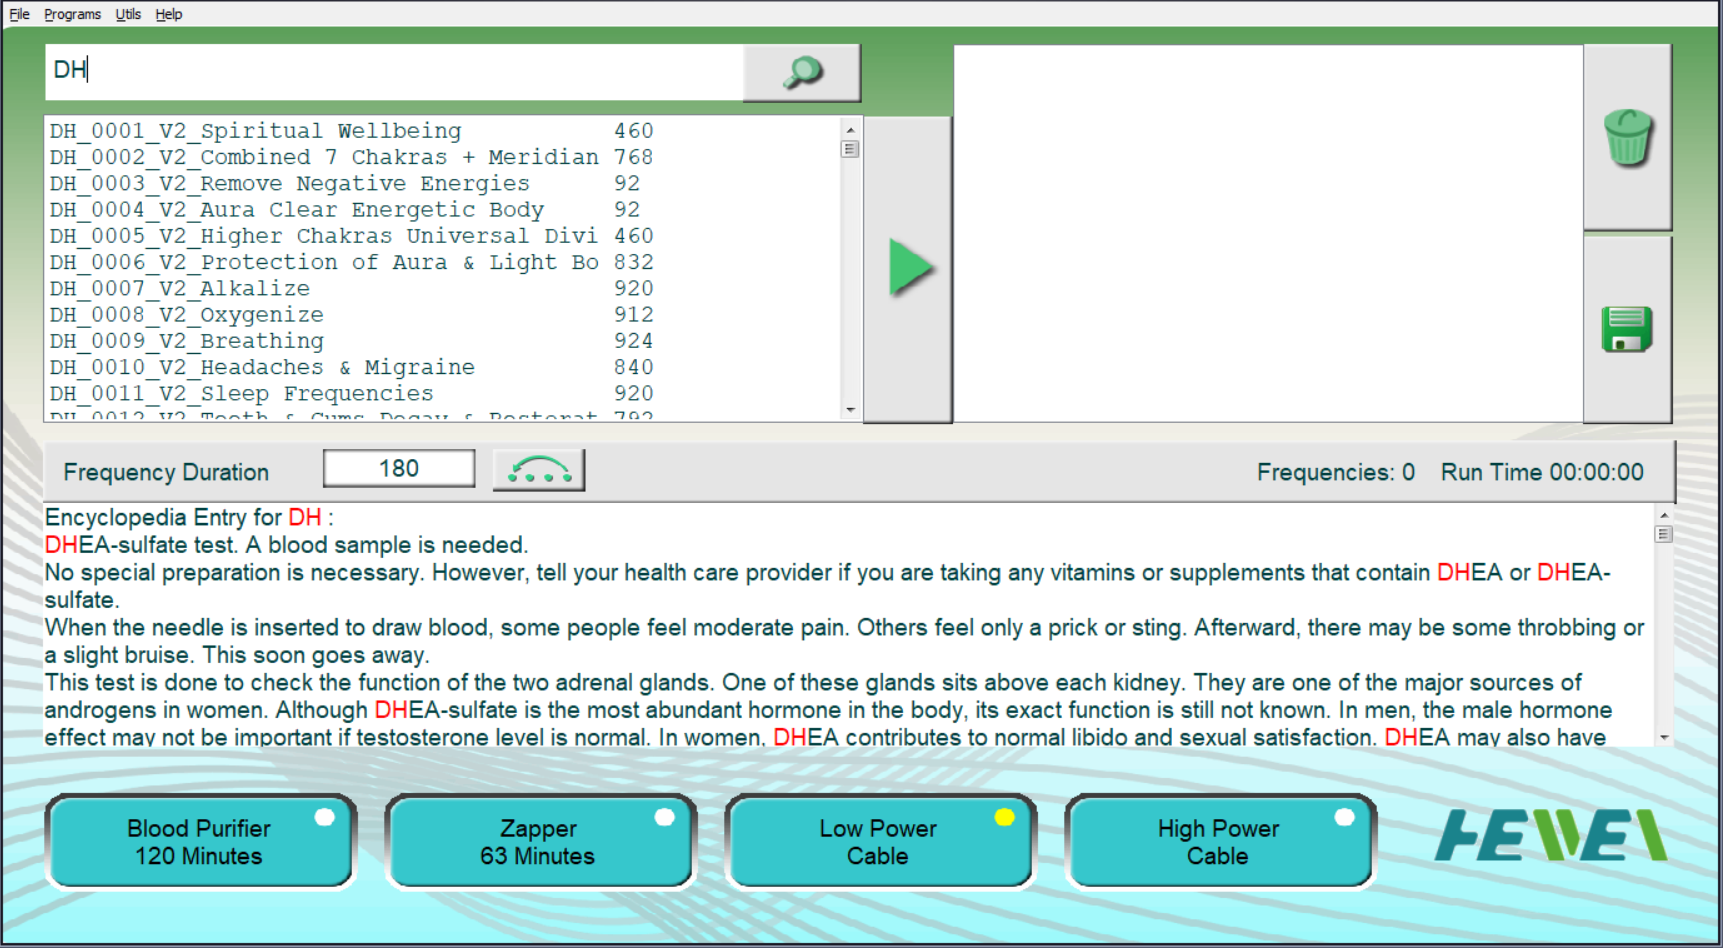Open the File menu
The image size is (1723, 948).
click(x=19, y=14)
